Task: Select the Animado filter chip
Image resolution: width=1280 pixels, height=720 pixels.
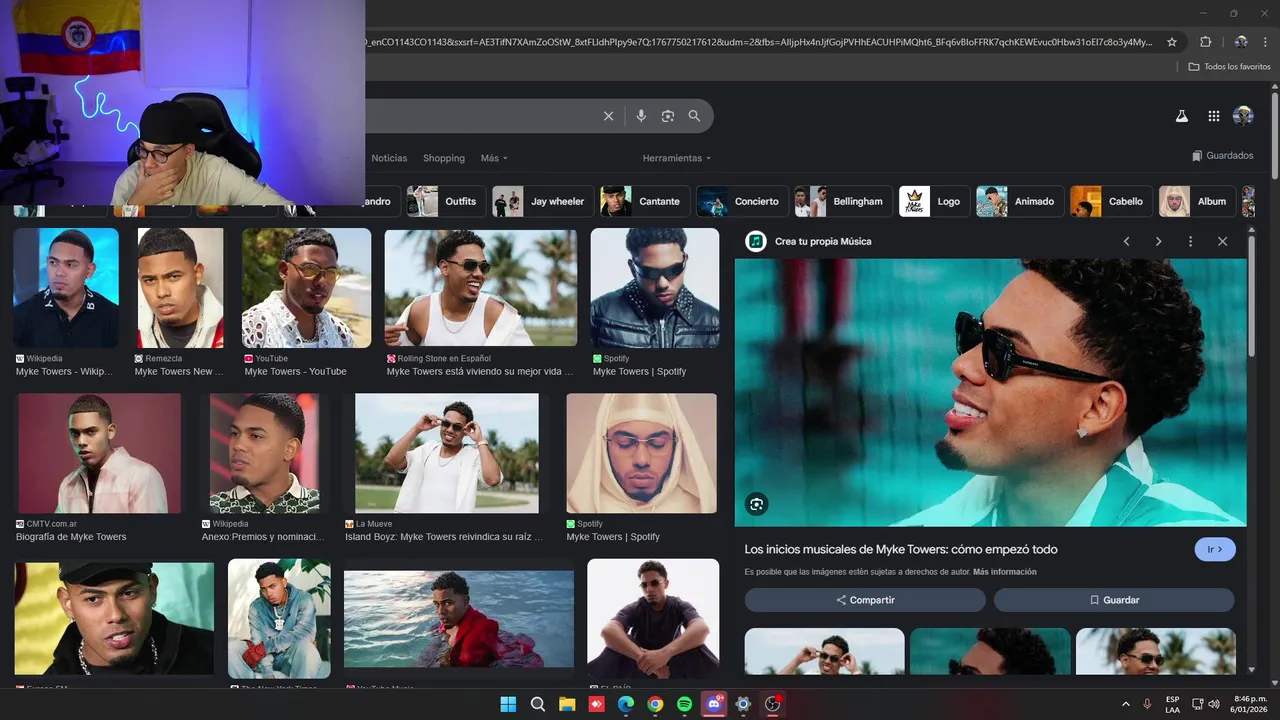Action: (1019, 201)
